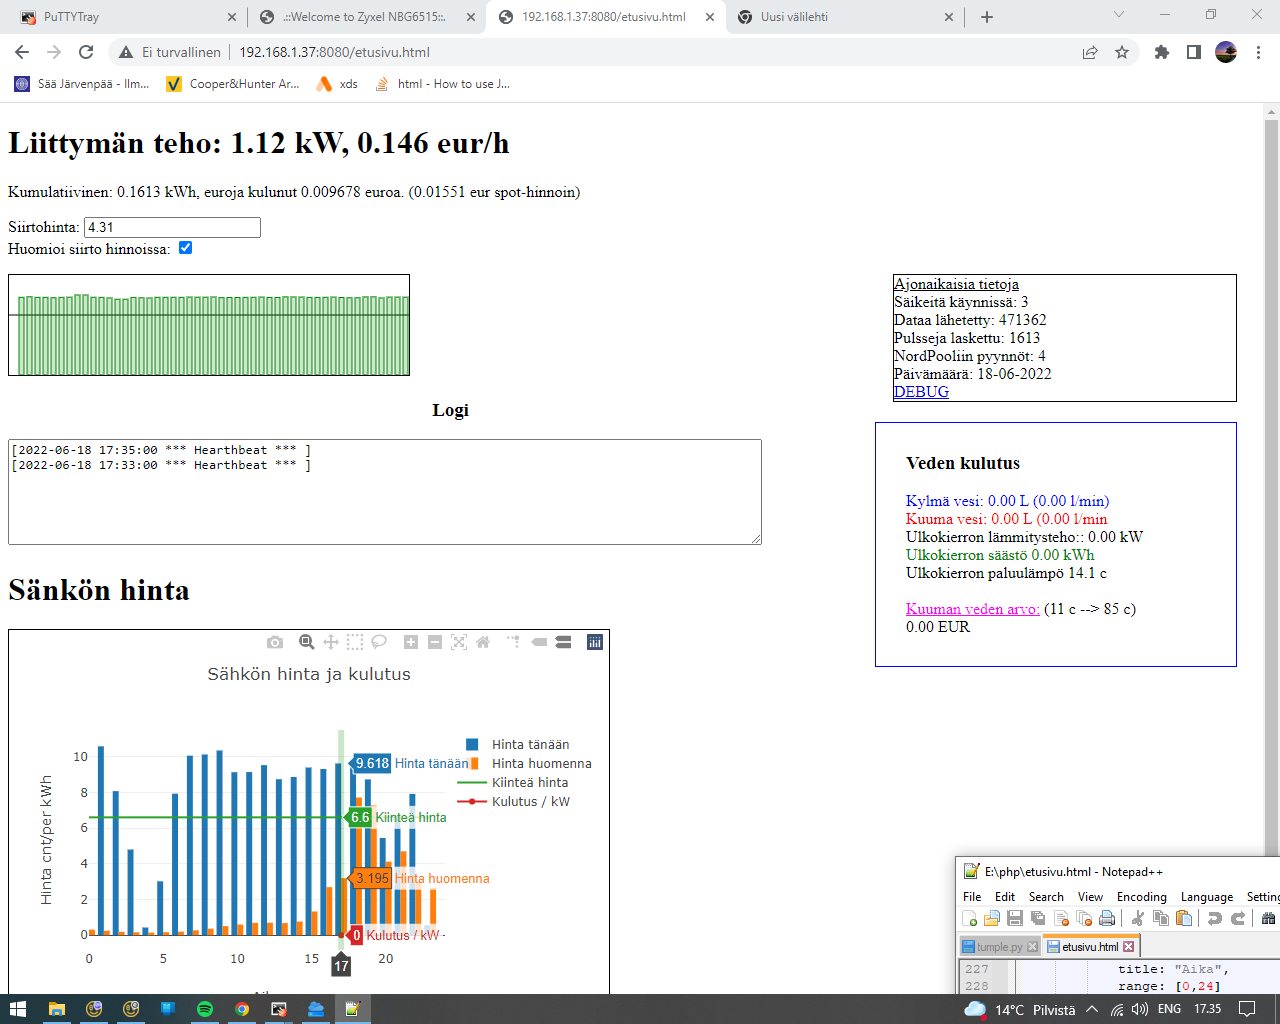Open new browser tab plus button
1280x1024 pixels.
pos(987,17)
